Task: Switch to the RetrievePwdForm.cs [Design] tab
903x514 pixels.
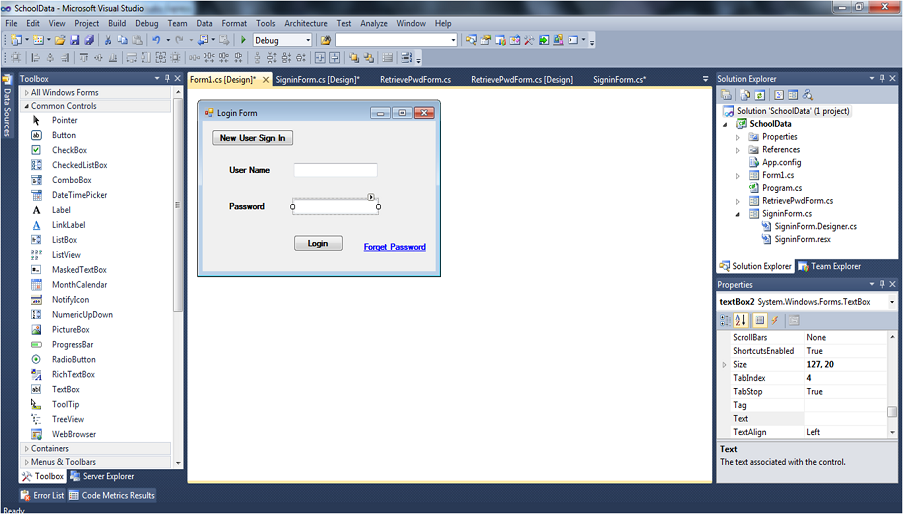Action: 522,79
